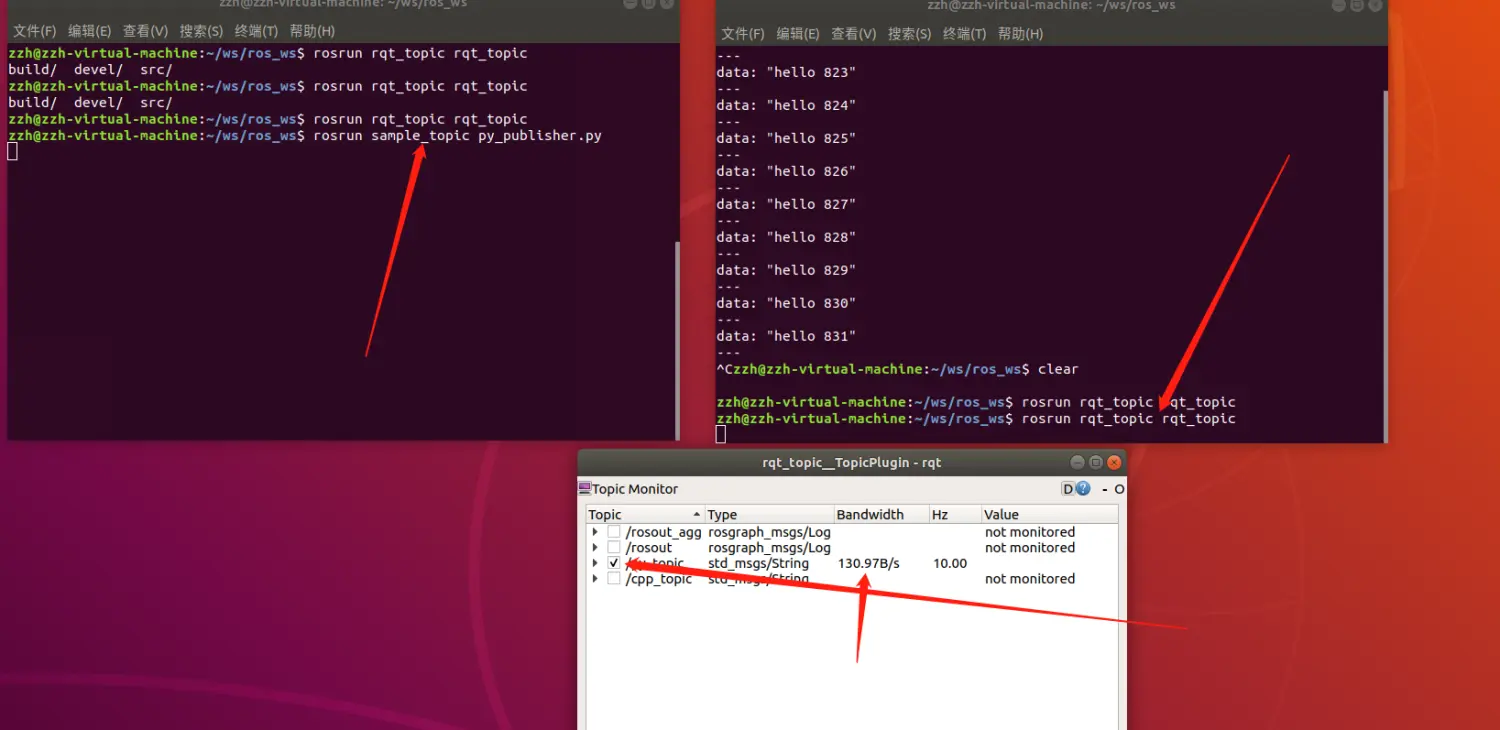Close the rqt_topic__TopicPlugin window

pyautogui.click(x=1114, y=462)
